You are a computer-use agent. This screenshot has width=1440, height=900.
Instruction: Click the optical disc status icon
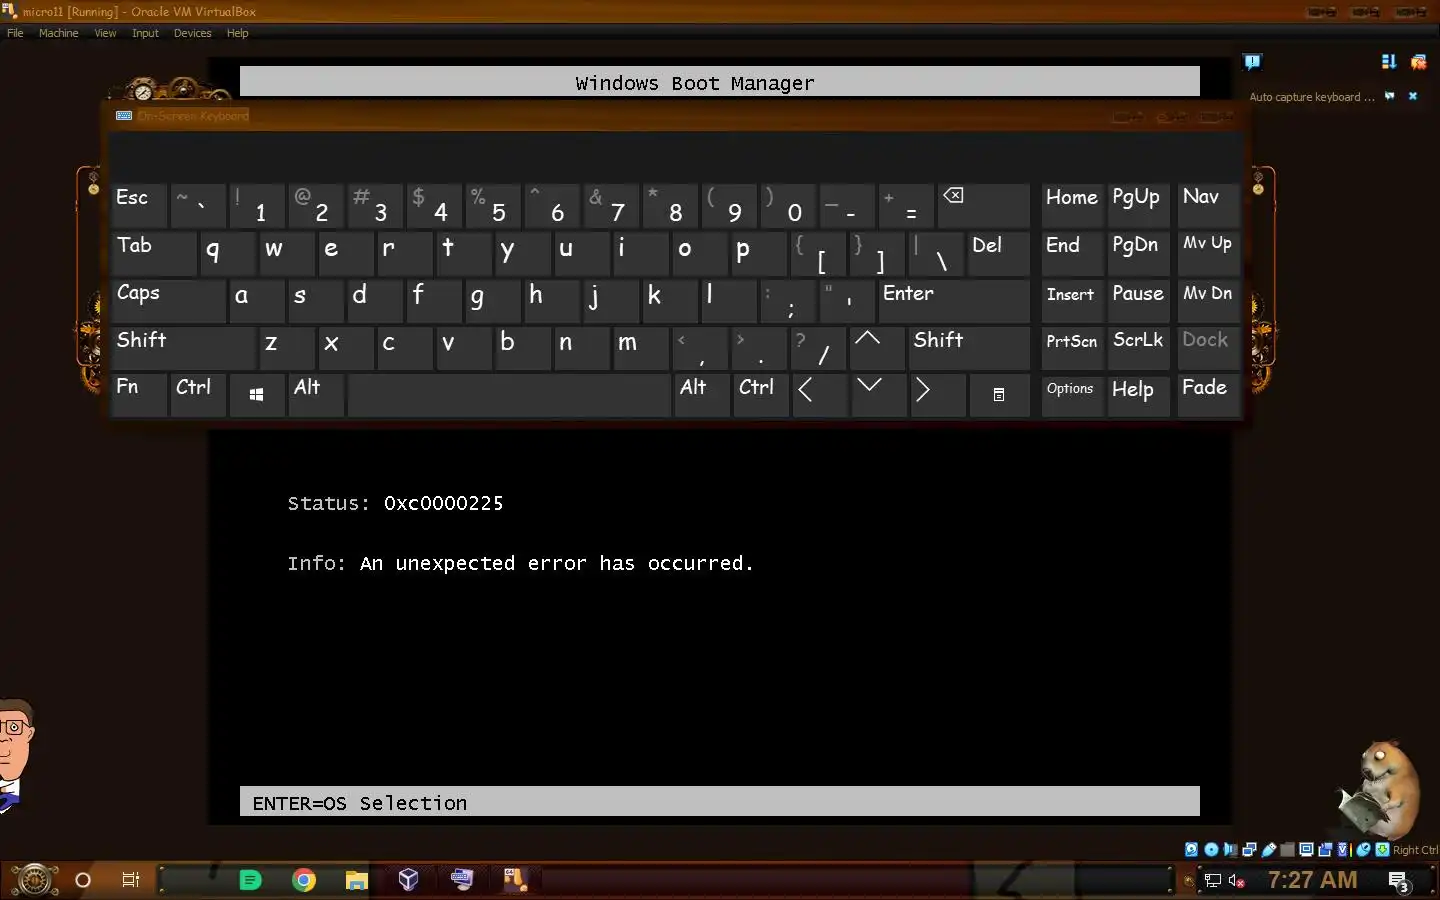1211,850
